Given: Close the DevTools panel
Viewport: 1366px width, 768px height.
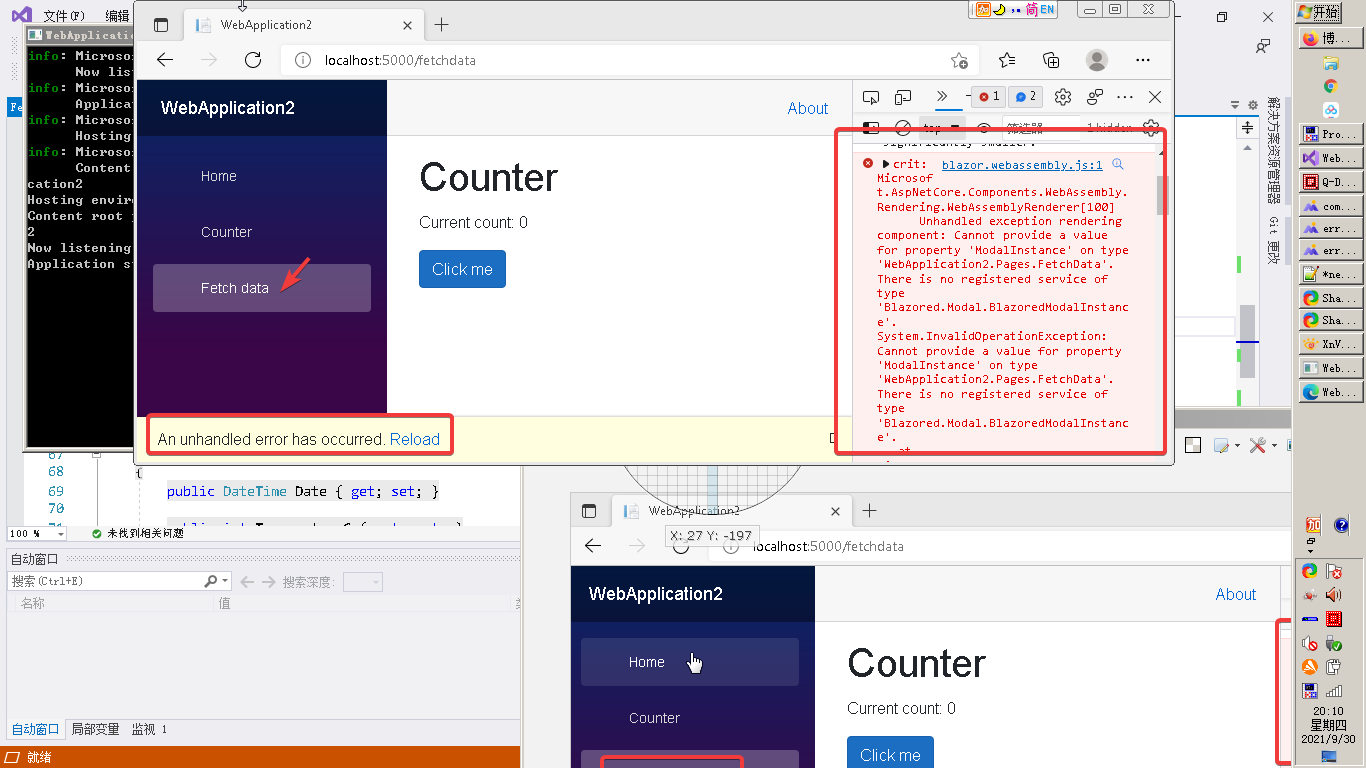Looking at the screenshot, I should pos(1155,97).
